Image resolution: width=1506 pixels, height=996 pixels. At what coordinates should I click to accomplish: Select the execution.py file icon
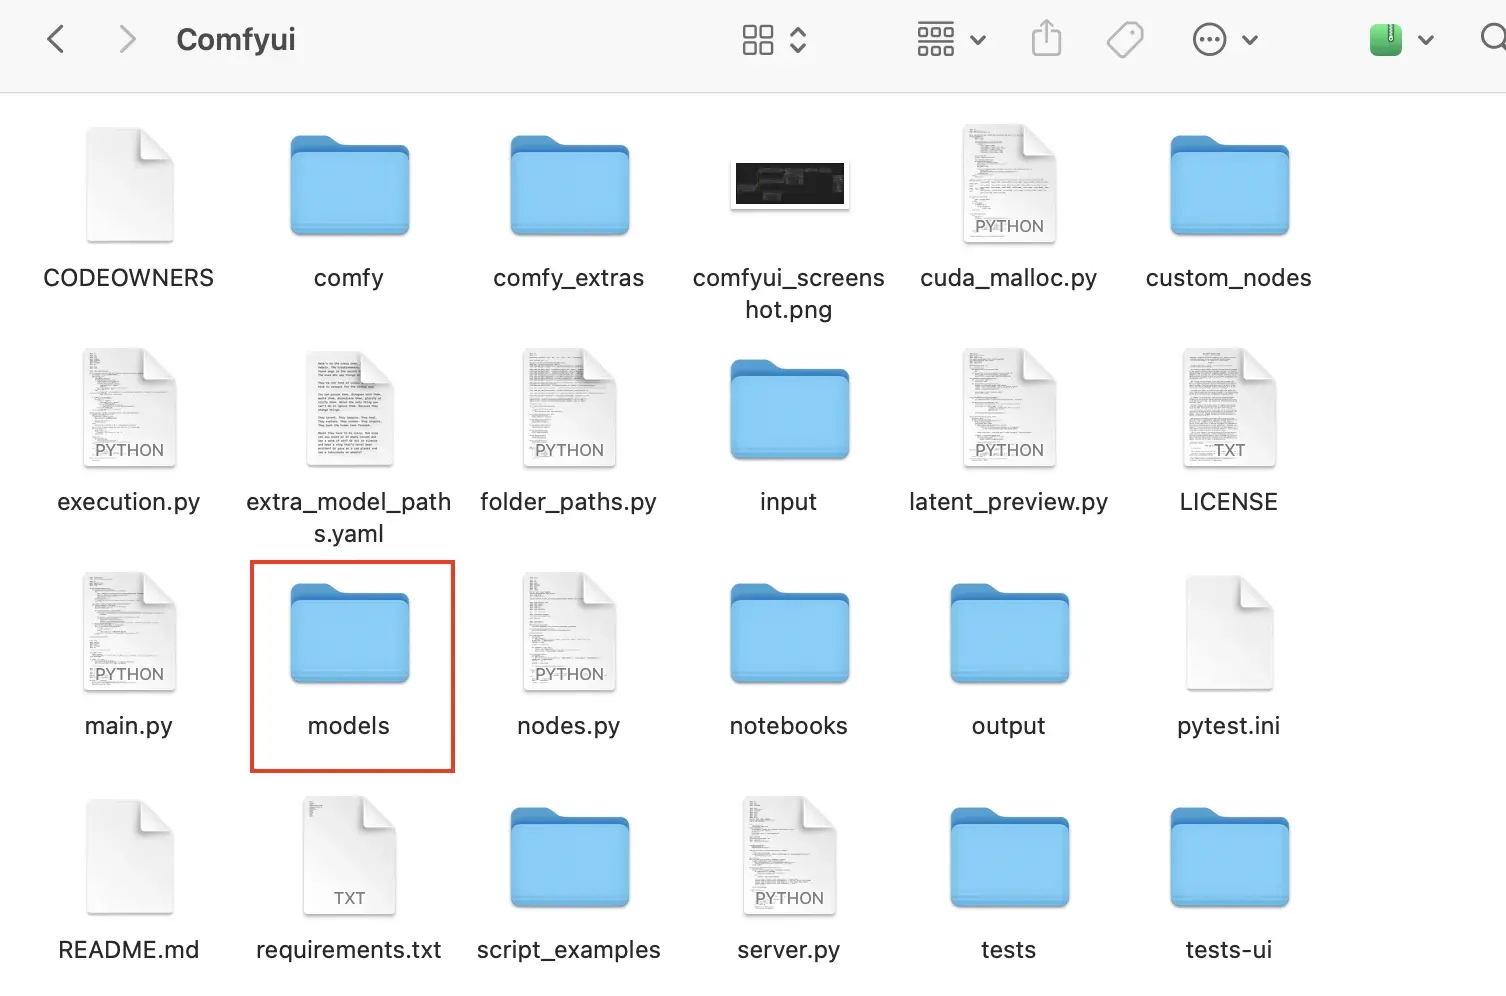129,408
